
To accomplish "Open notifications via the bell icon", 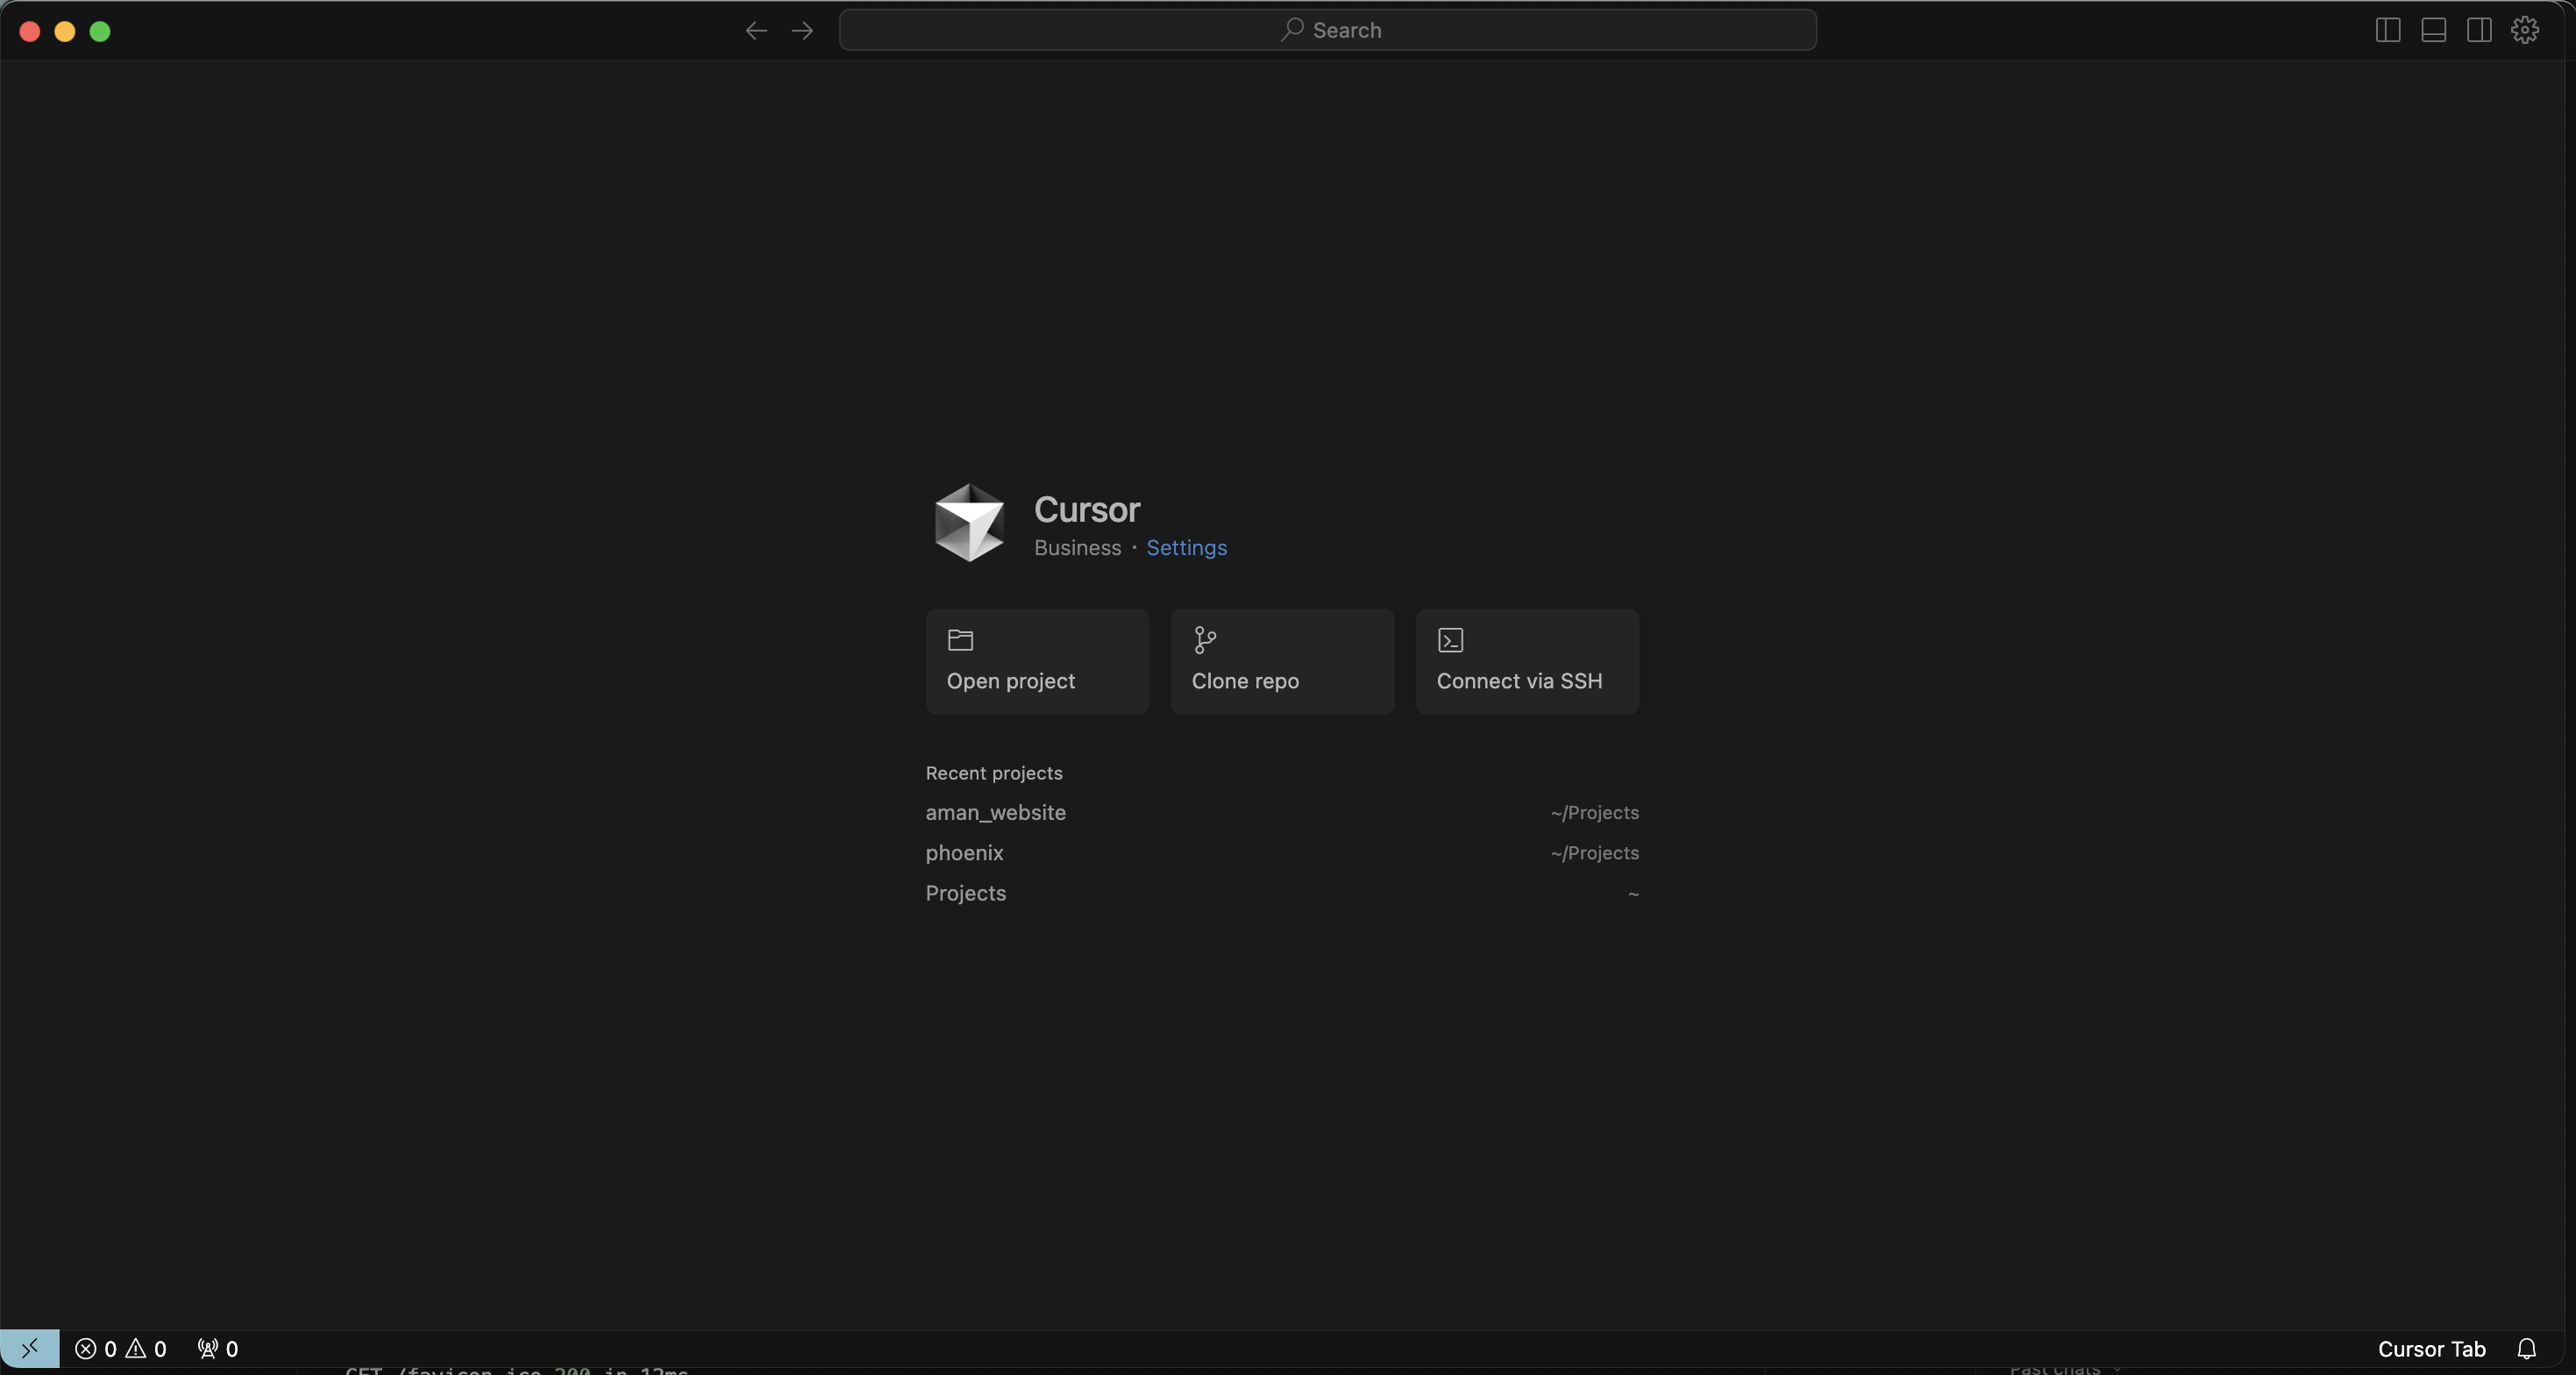I will point(2529,1348).
